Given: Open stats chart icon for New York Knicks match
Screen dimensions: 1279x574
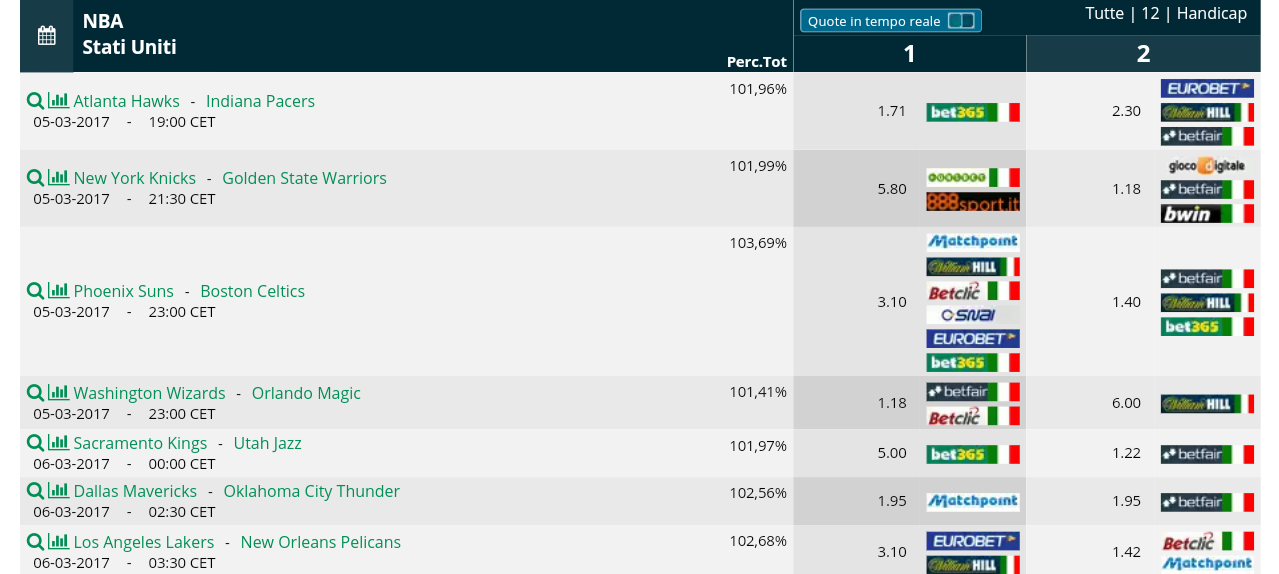Looking at the screenshot, I should [x=59, y=178].
